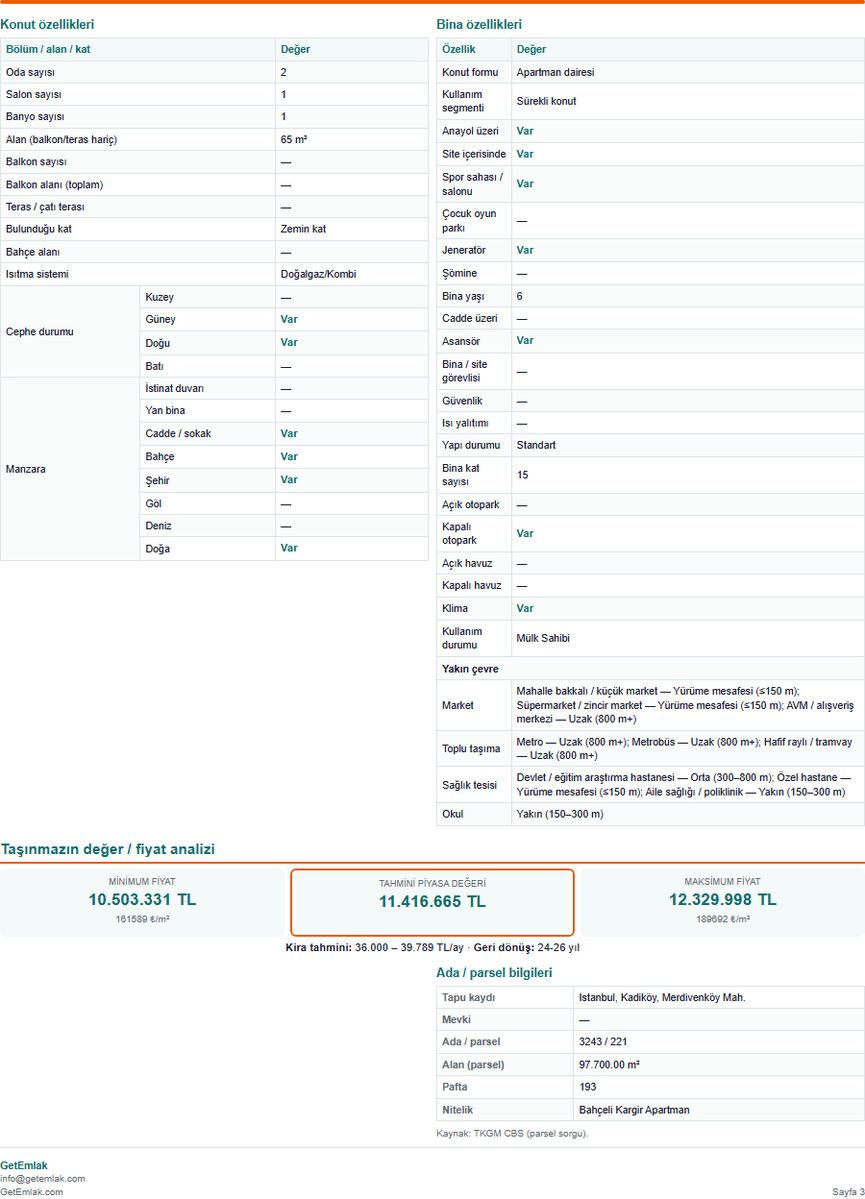The height and width of the screenshot is (1199, 865).
Task: Select the "Okul" row label
Action: click(453, 814)
